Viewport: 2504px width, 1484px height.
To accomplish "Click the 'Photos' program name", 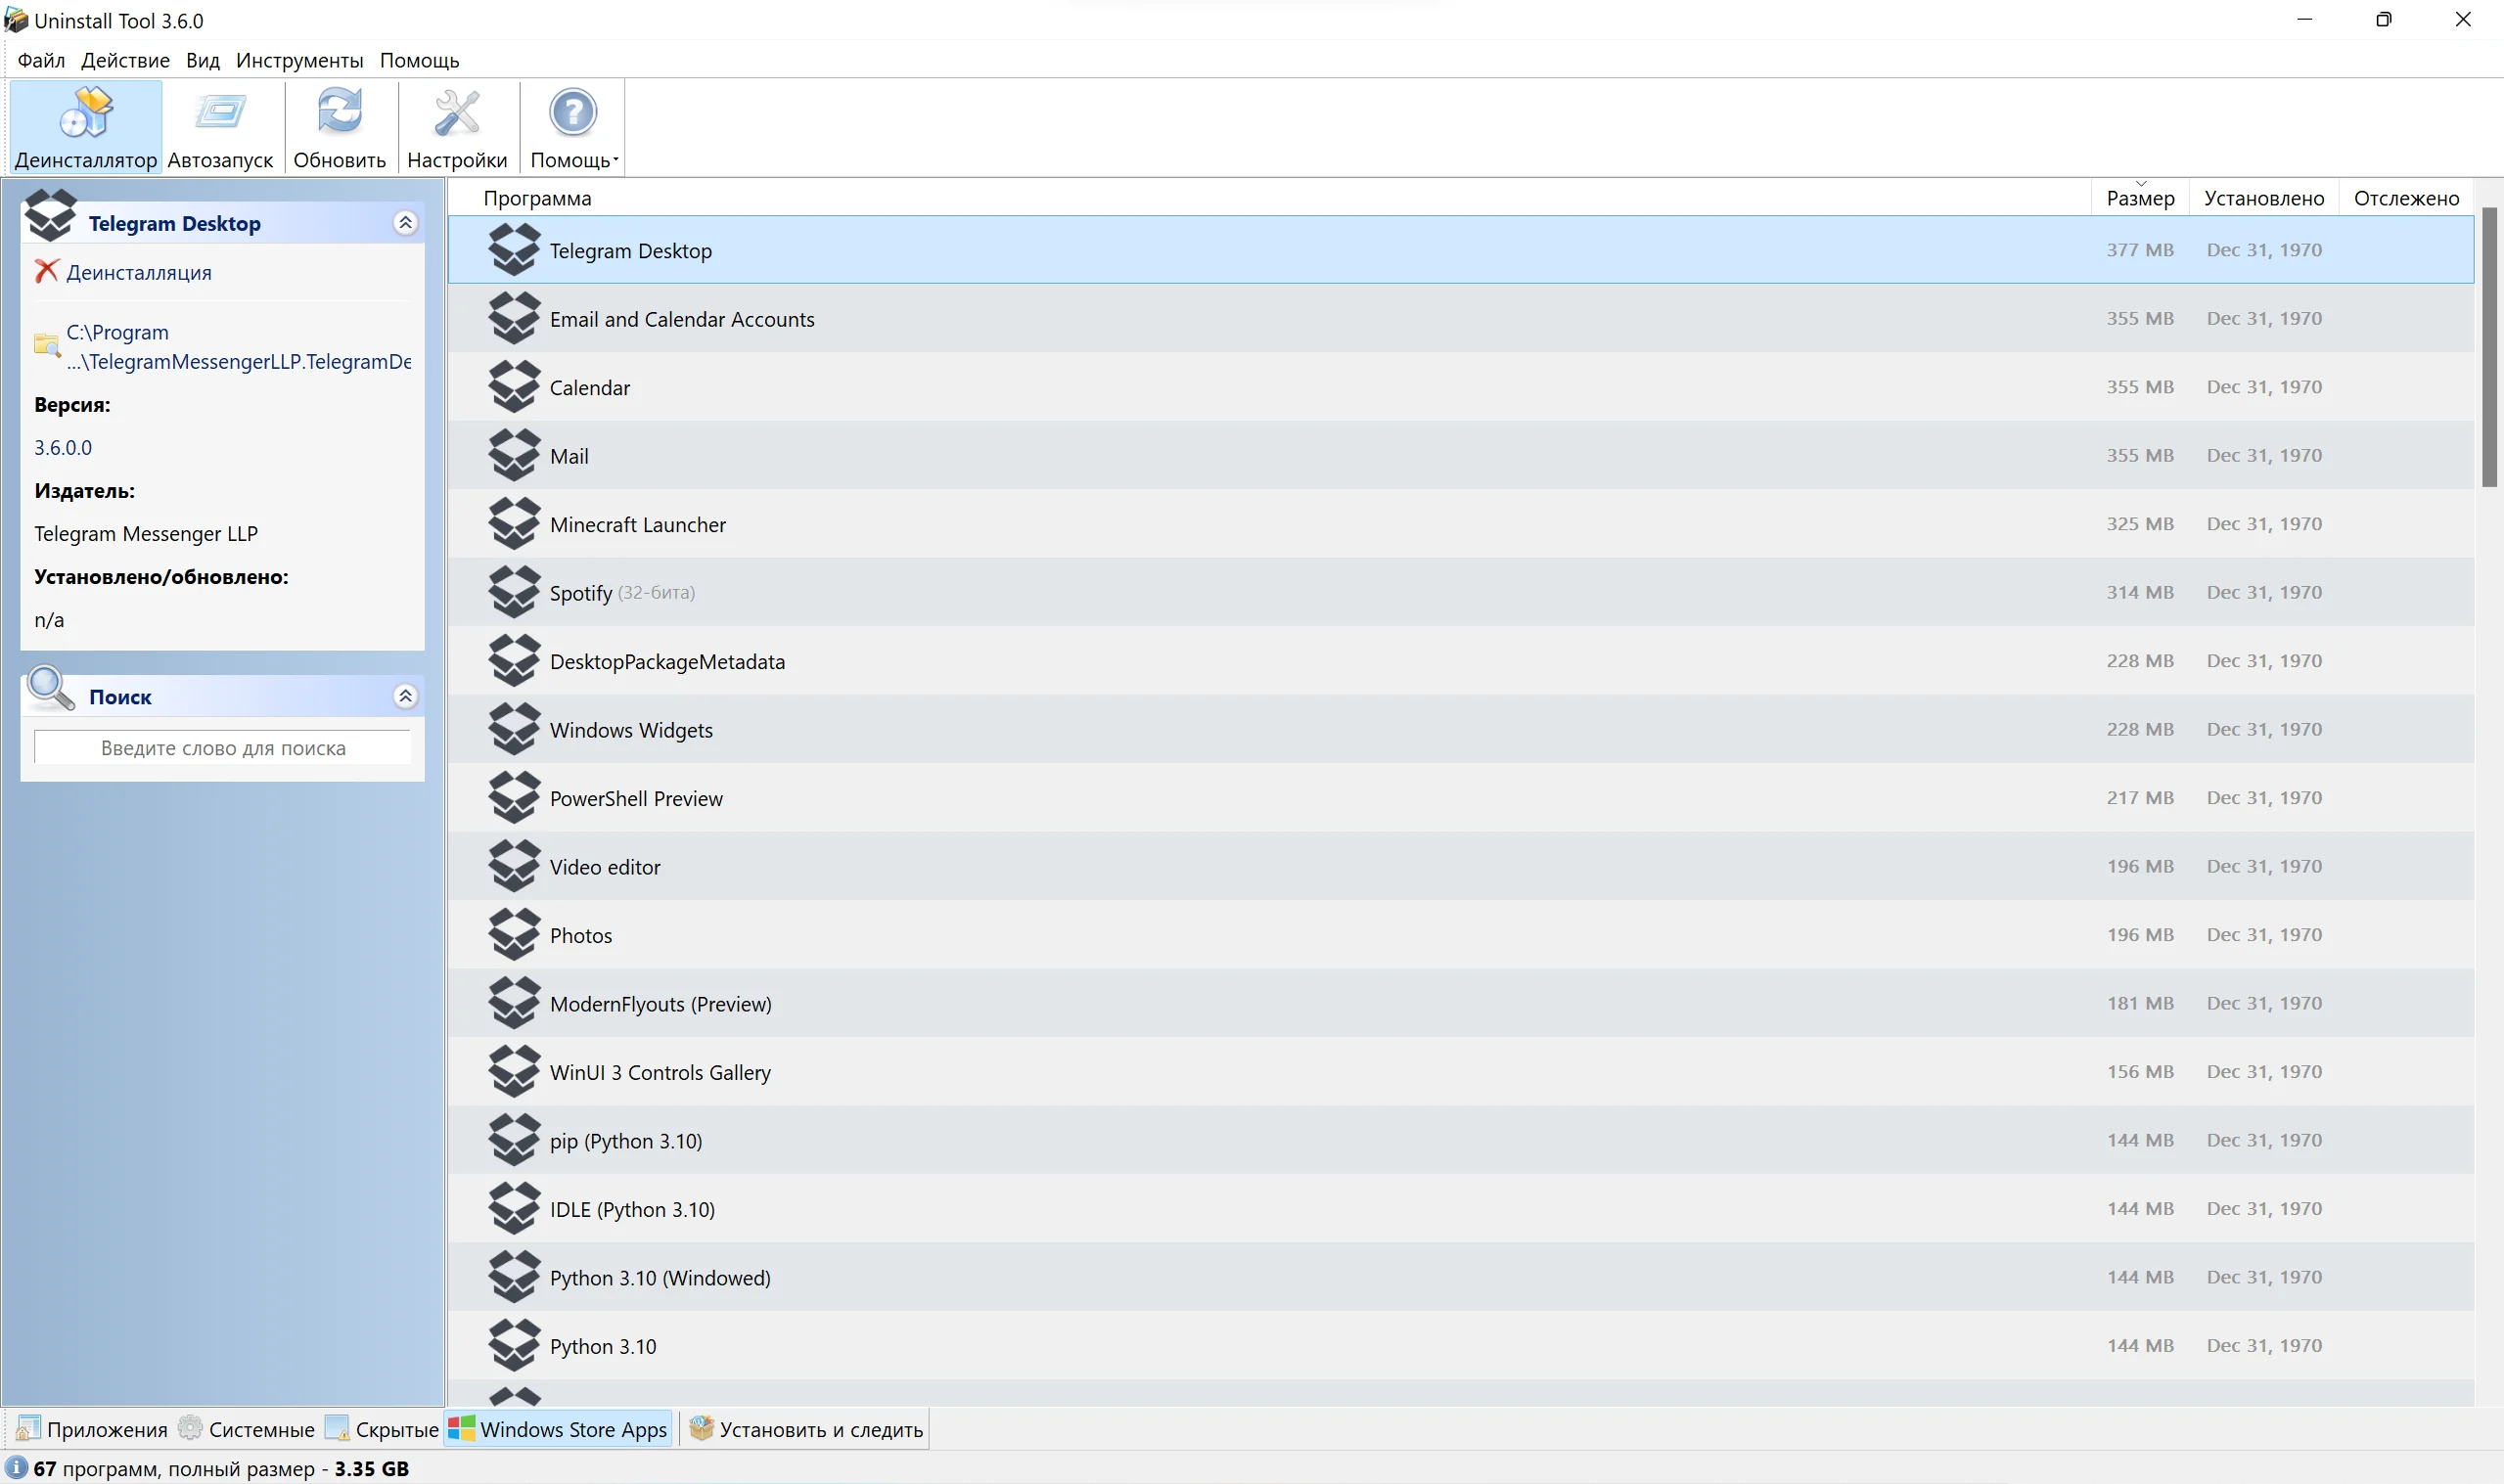I will pyautogui.click(x=580, y=935).
